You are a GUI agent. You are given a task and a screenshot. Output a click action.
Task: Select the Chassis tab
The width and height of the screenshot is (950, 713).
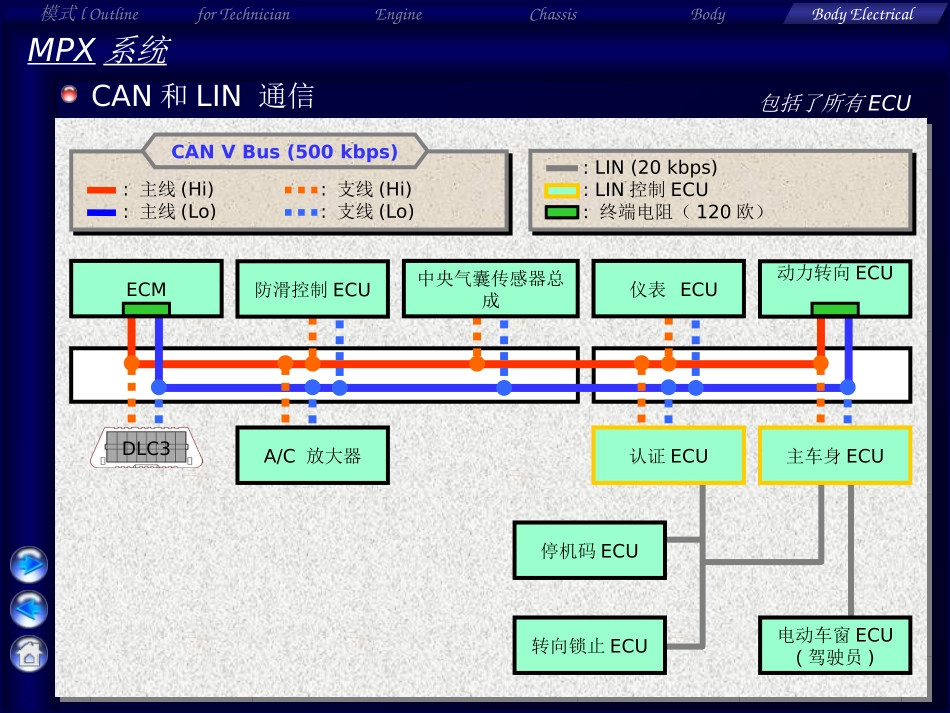point(553,14)
